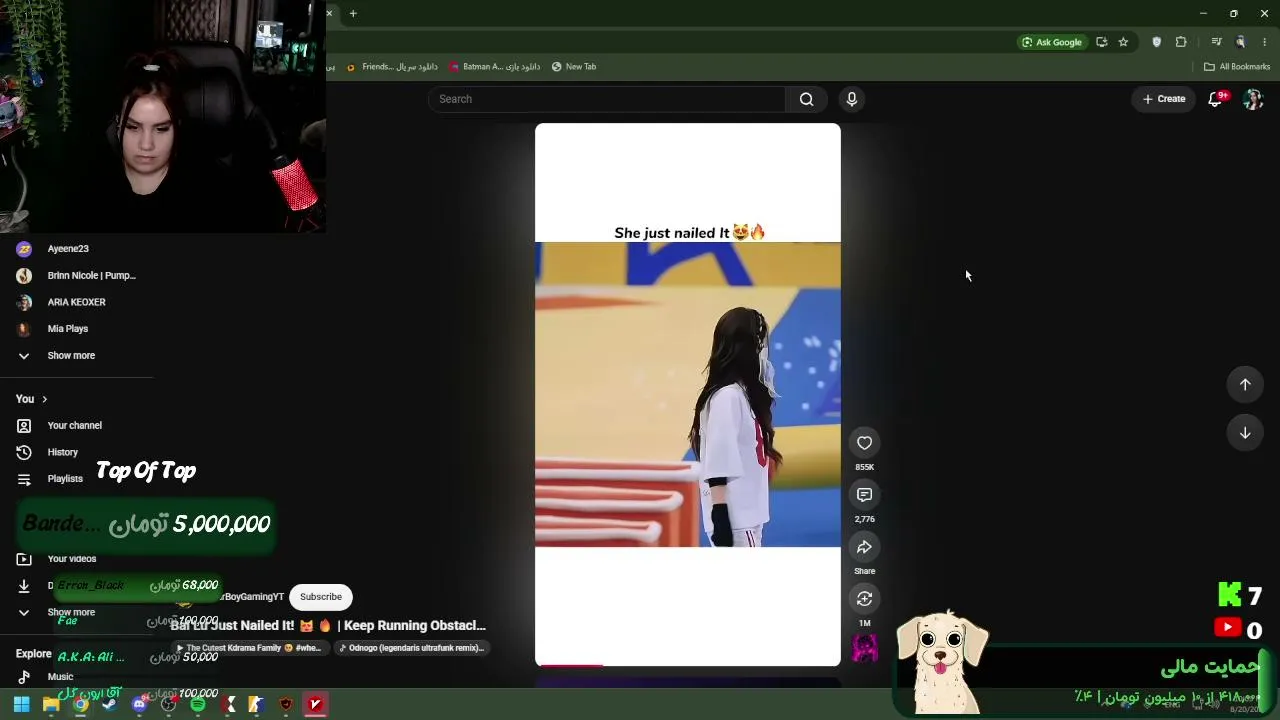1280x720 pixels.
Task: Share this Short via the arrow icon
Action: 864,547
